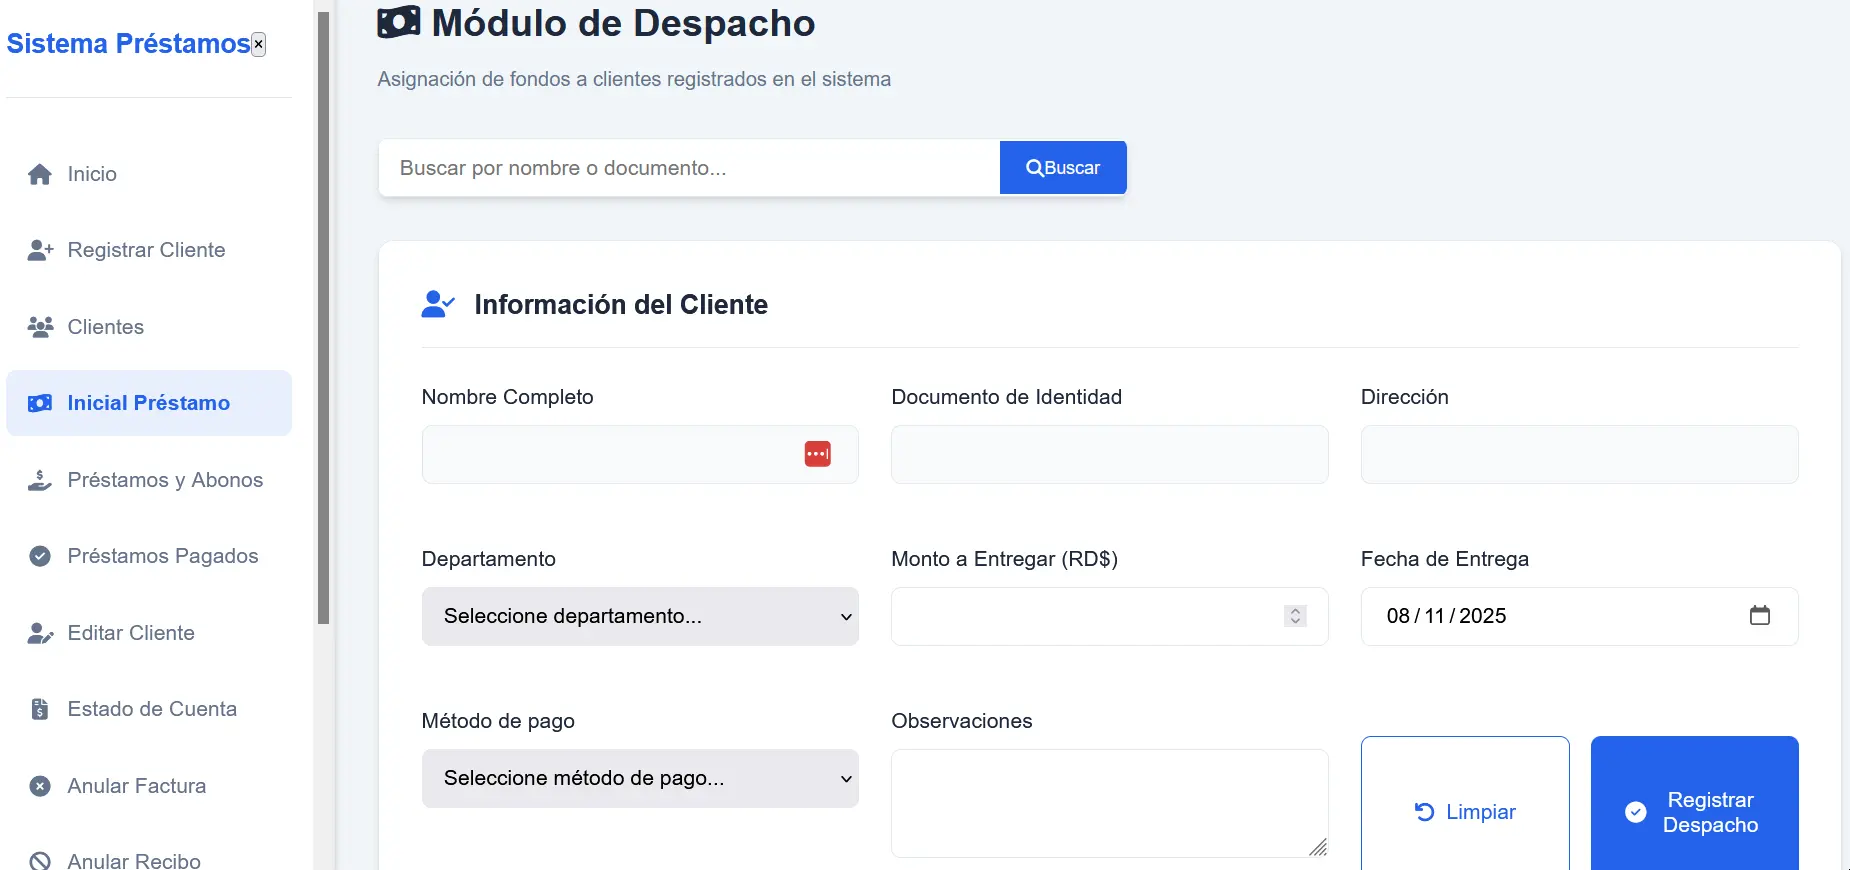Image resolution: width=1850 pixels, height=870 pixels.
Task: Click the Nombre Completo input field
Action: tap(640, 454)
